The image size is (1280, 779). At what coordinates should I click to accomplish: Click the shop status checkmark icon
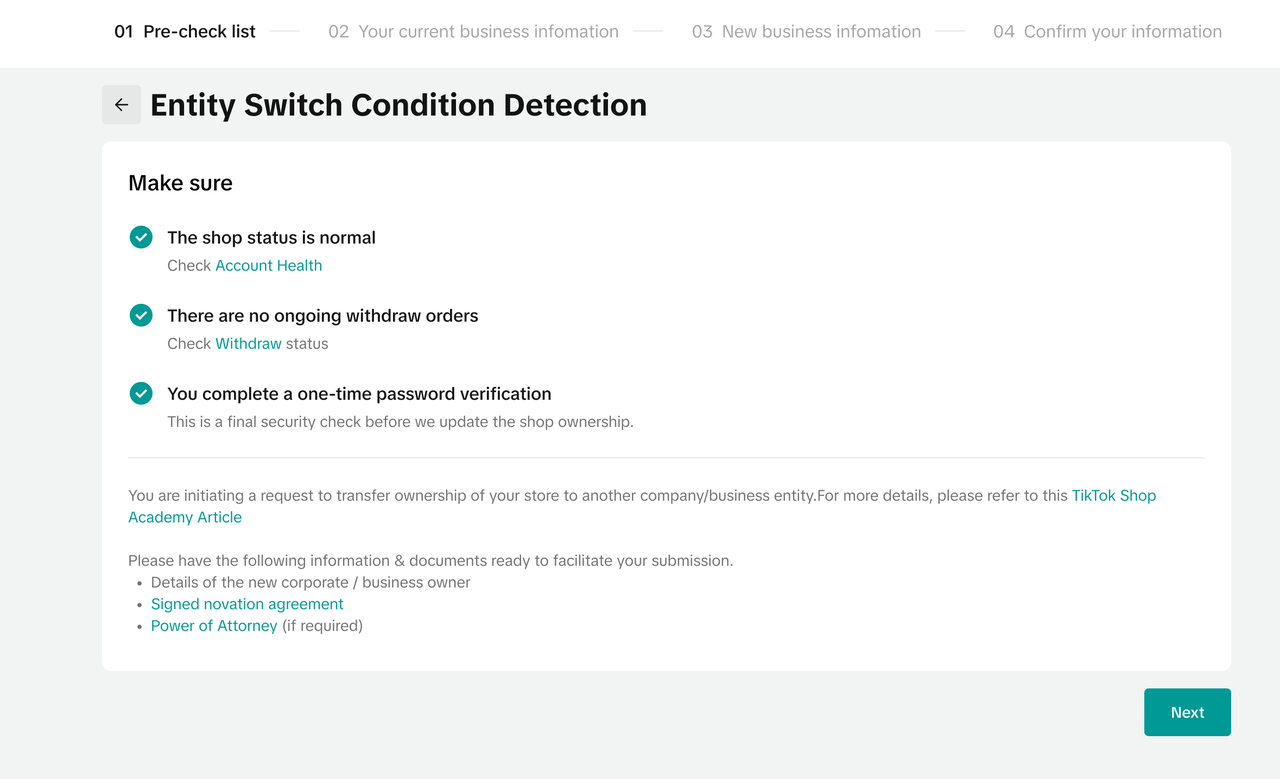[141, 237]
